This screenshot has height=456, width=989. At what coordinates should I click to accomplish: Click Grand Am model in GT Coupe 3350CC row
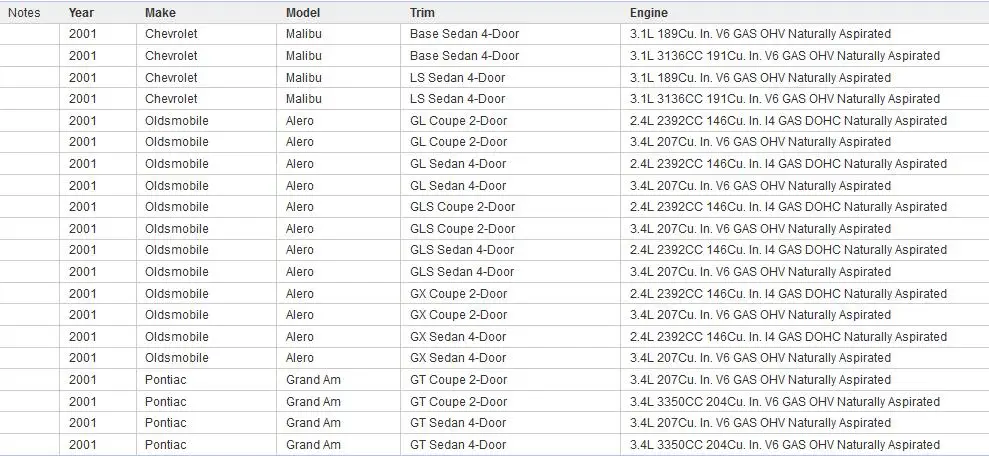[313, 401]
